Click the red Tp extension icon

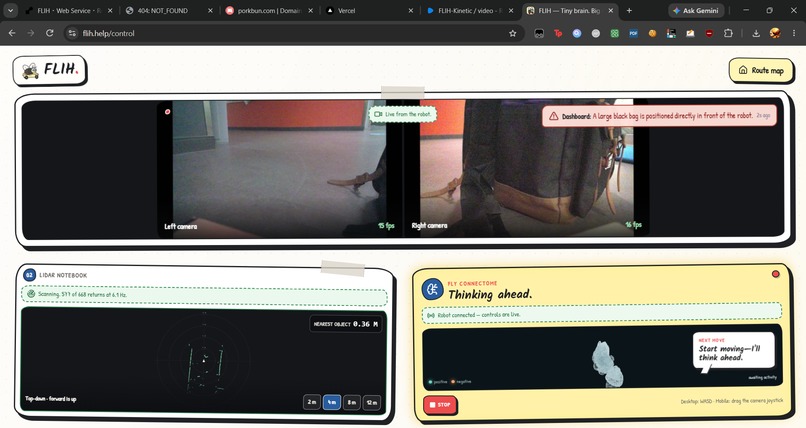point(558,33)
